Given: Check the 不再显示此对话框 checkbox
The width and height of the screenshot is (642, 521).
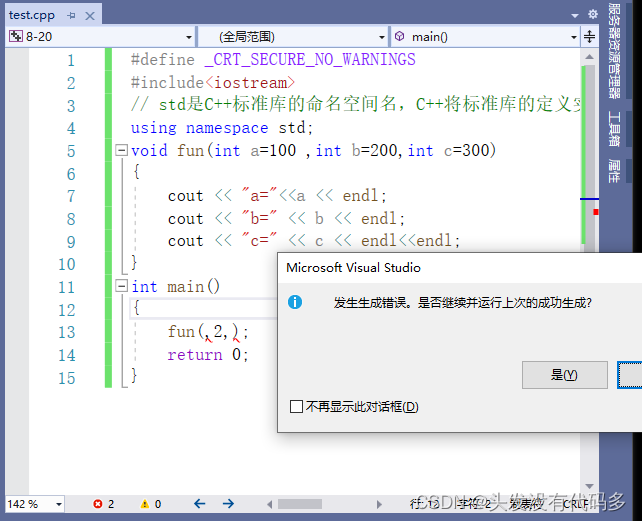Looking at the screenshot, I should [296, 407].
